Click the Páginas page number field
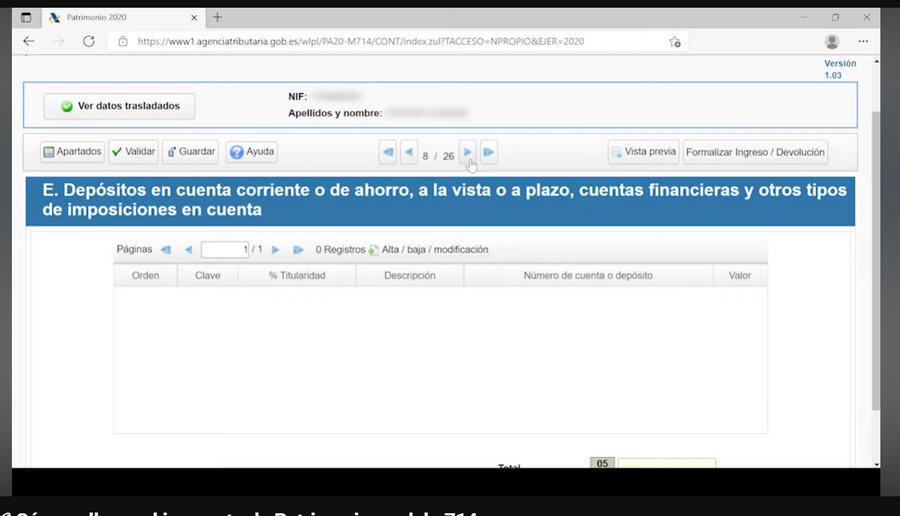 tap(225, 250)
